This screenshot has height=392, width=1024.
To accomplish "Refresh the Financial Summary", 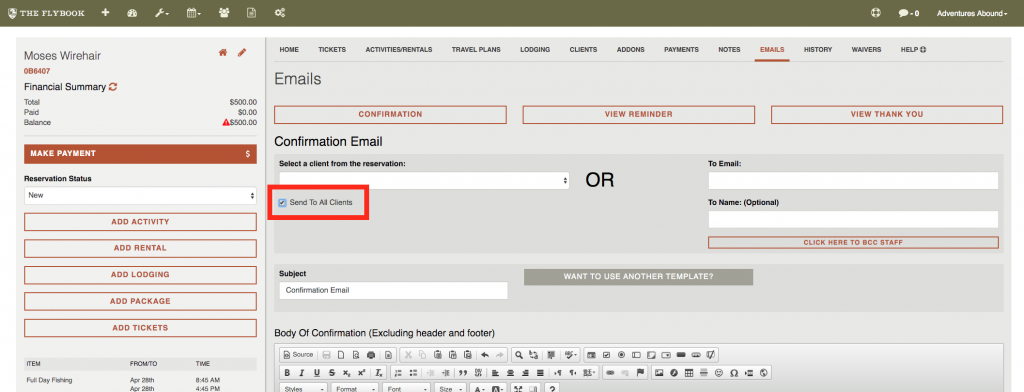I will click(113, 87).
